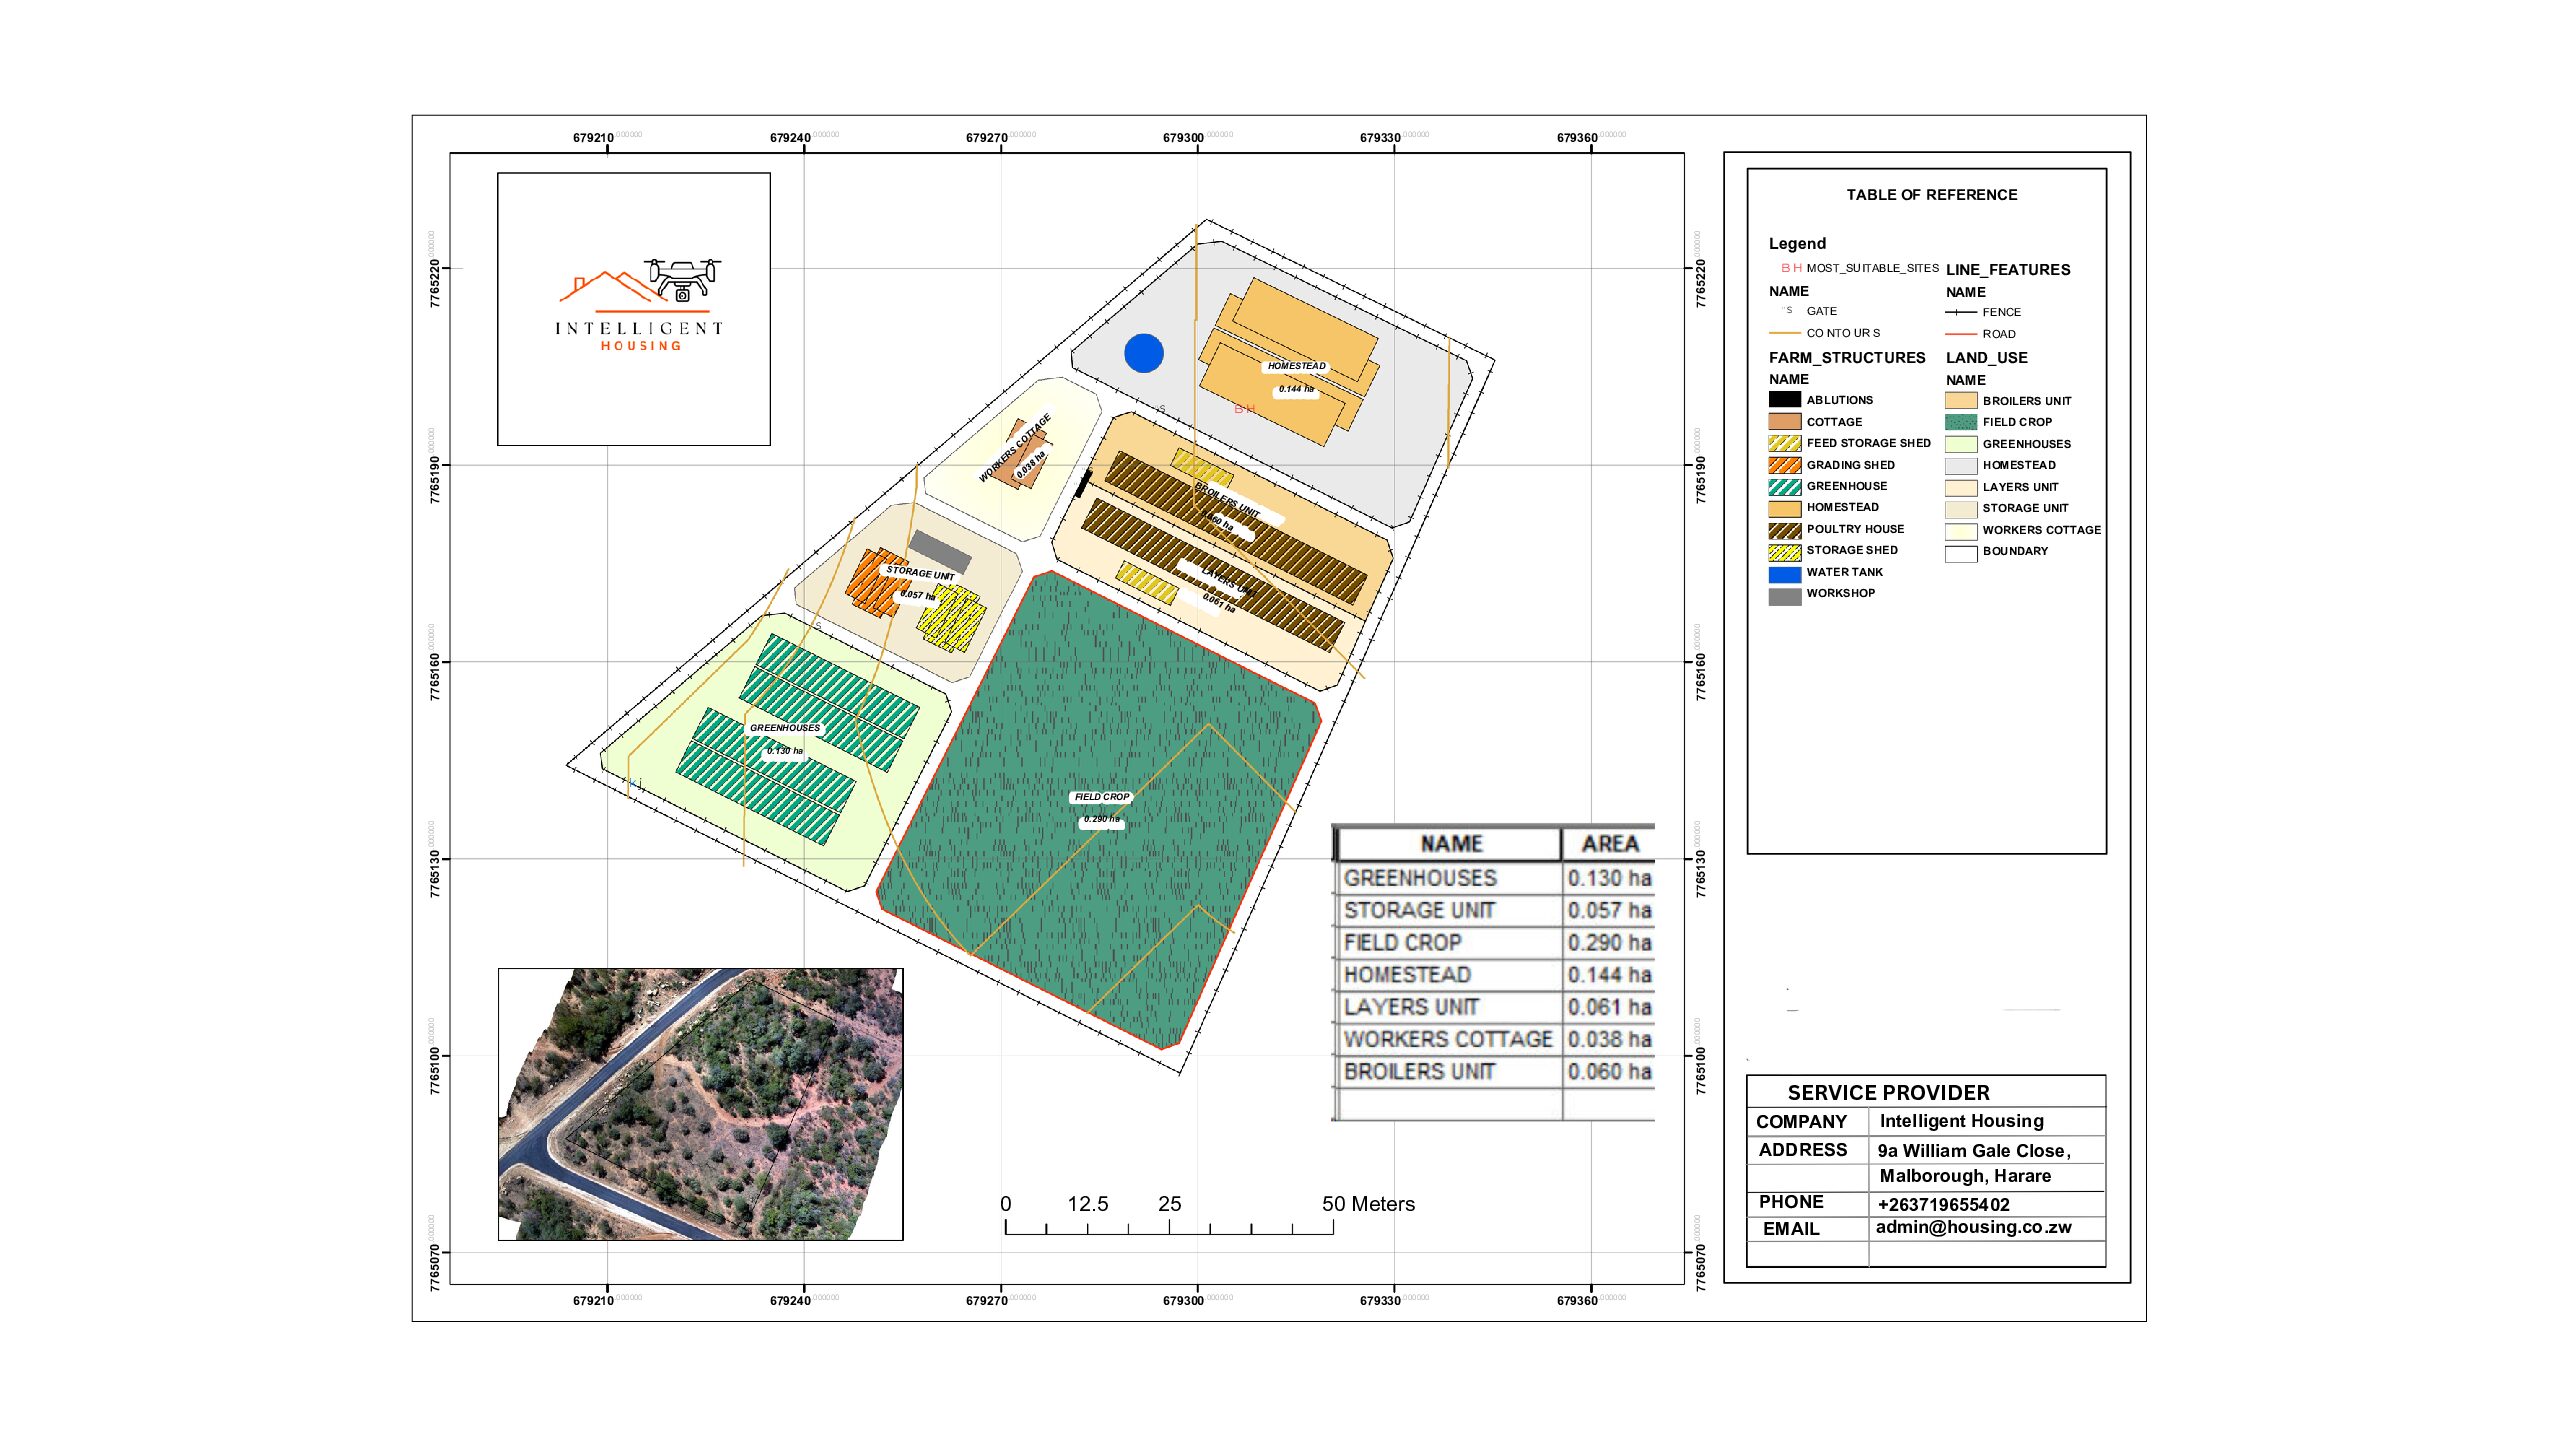Click the POULTRY HOUSE legend swatch

pos(1784,530)
